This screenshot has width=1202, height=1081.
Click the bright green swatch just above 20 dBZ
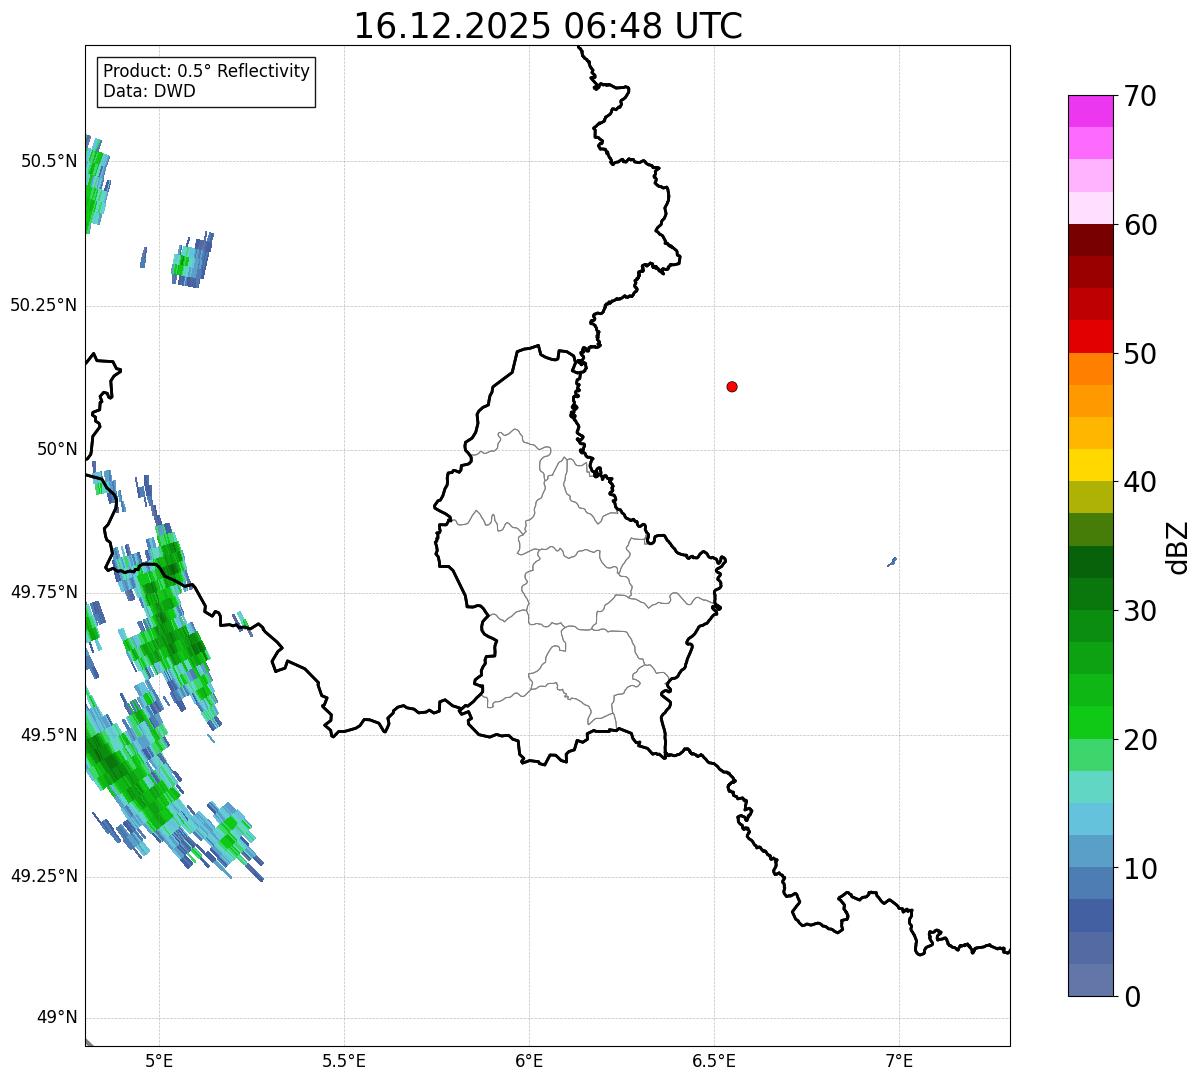coord(1090,722)
